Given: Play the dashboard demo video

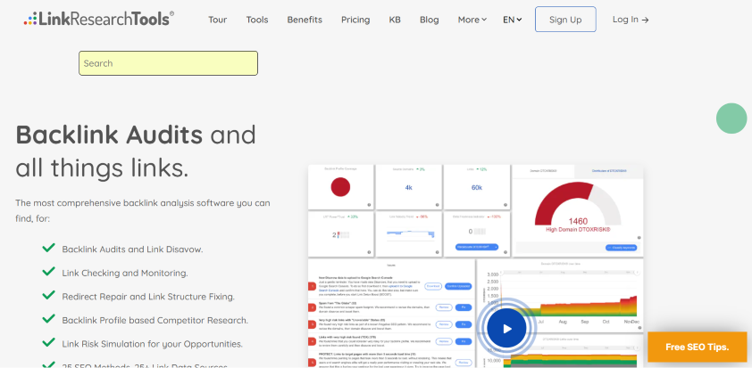Looking at the screenshot, I should pyautogui.click(x=506, y=328).
